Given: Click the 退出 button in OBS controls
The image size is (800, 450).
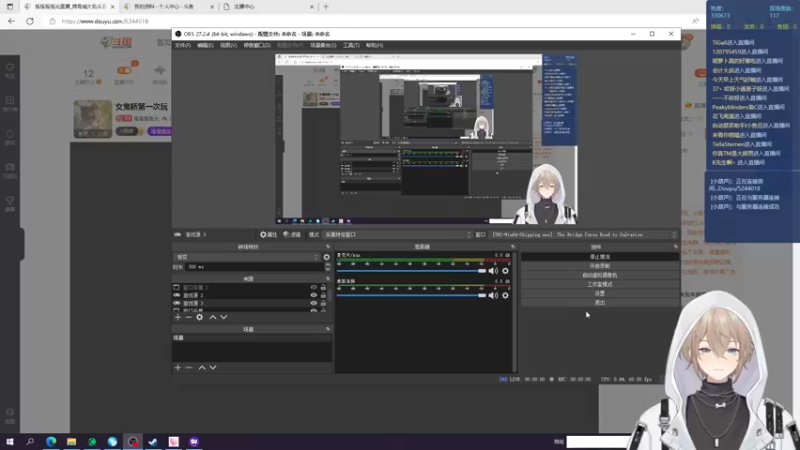Looking at the screenshot, I should [x=599, y=303].
